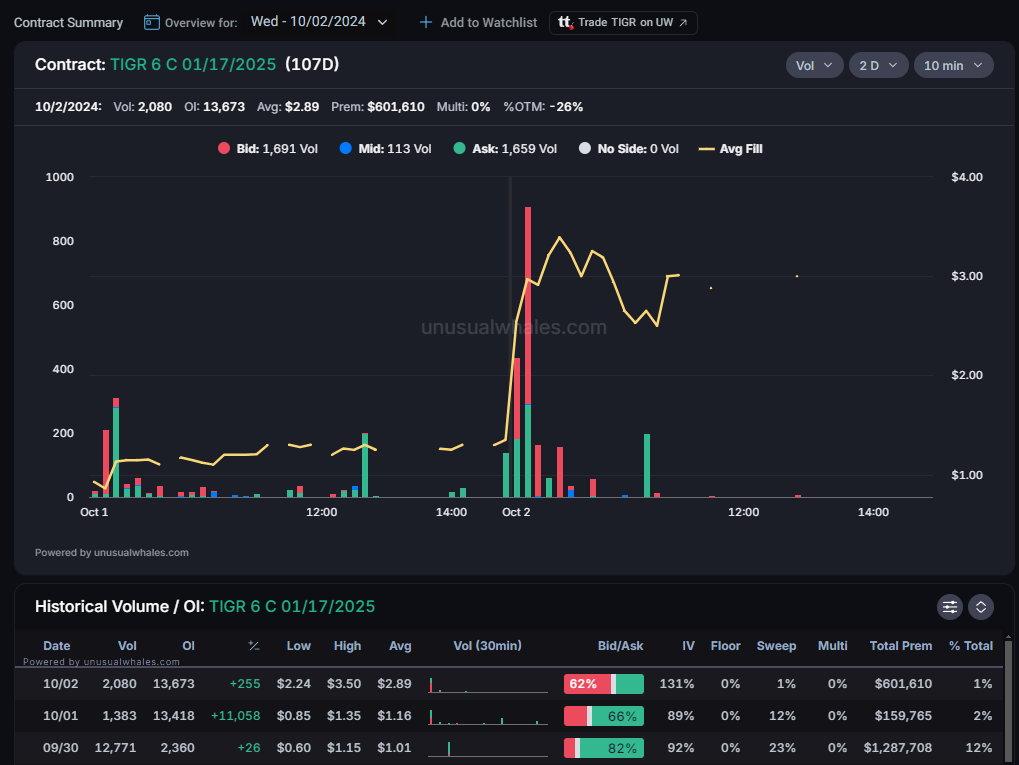
Task: Sort table by Bid/Ask column
Action: click(621, 645)
